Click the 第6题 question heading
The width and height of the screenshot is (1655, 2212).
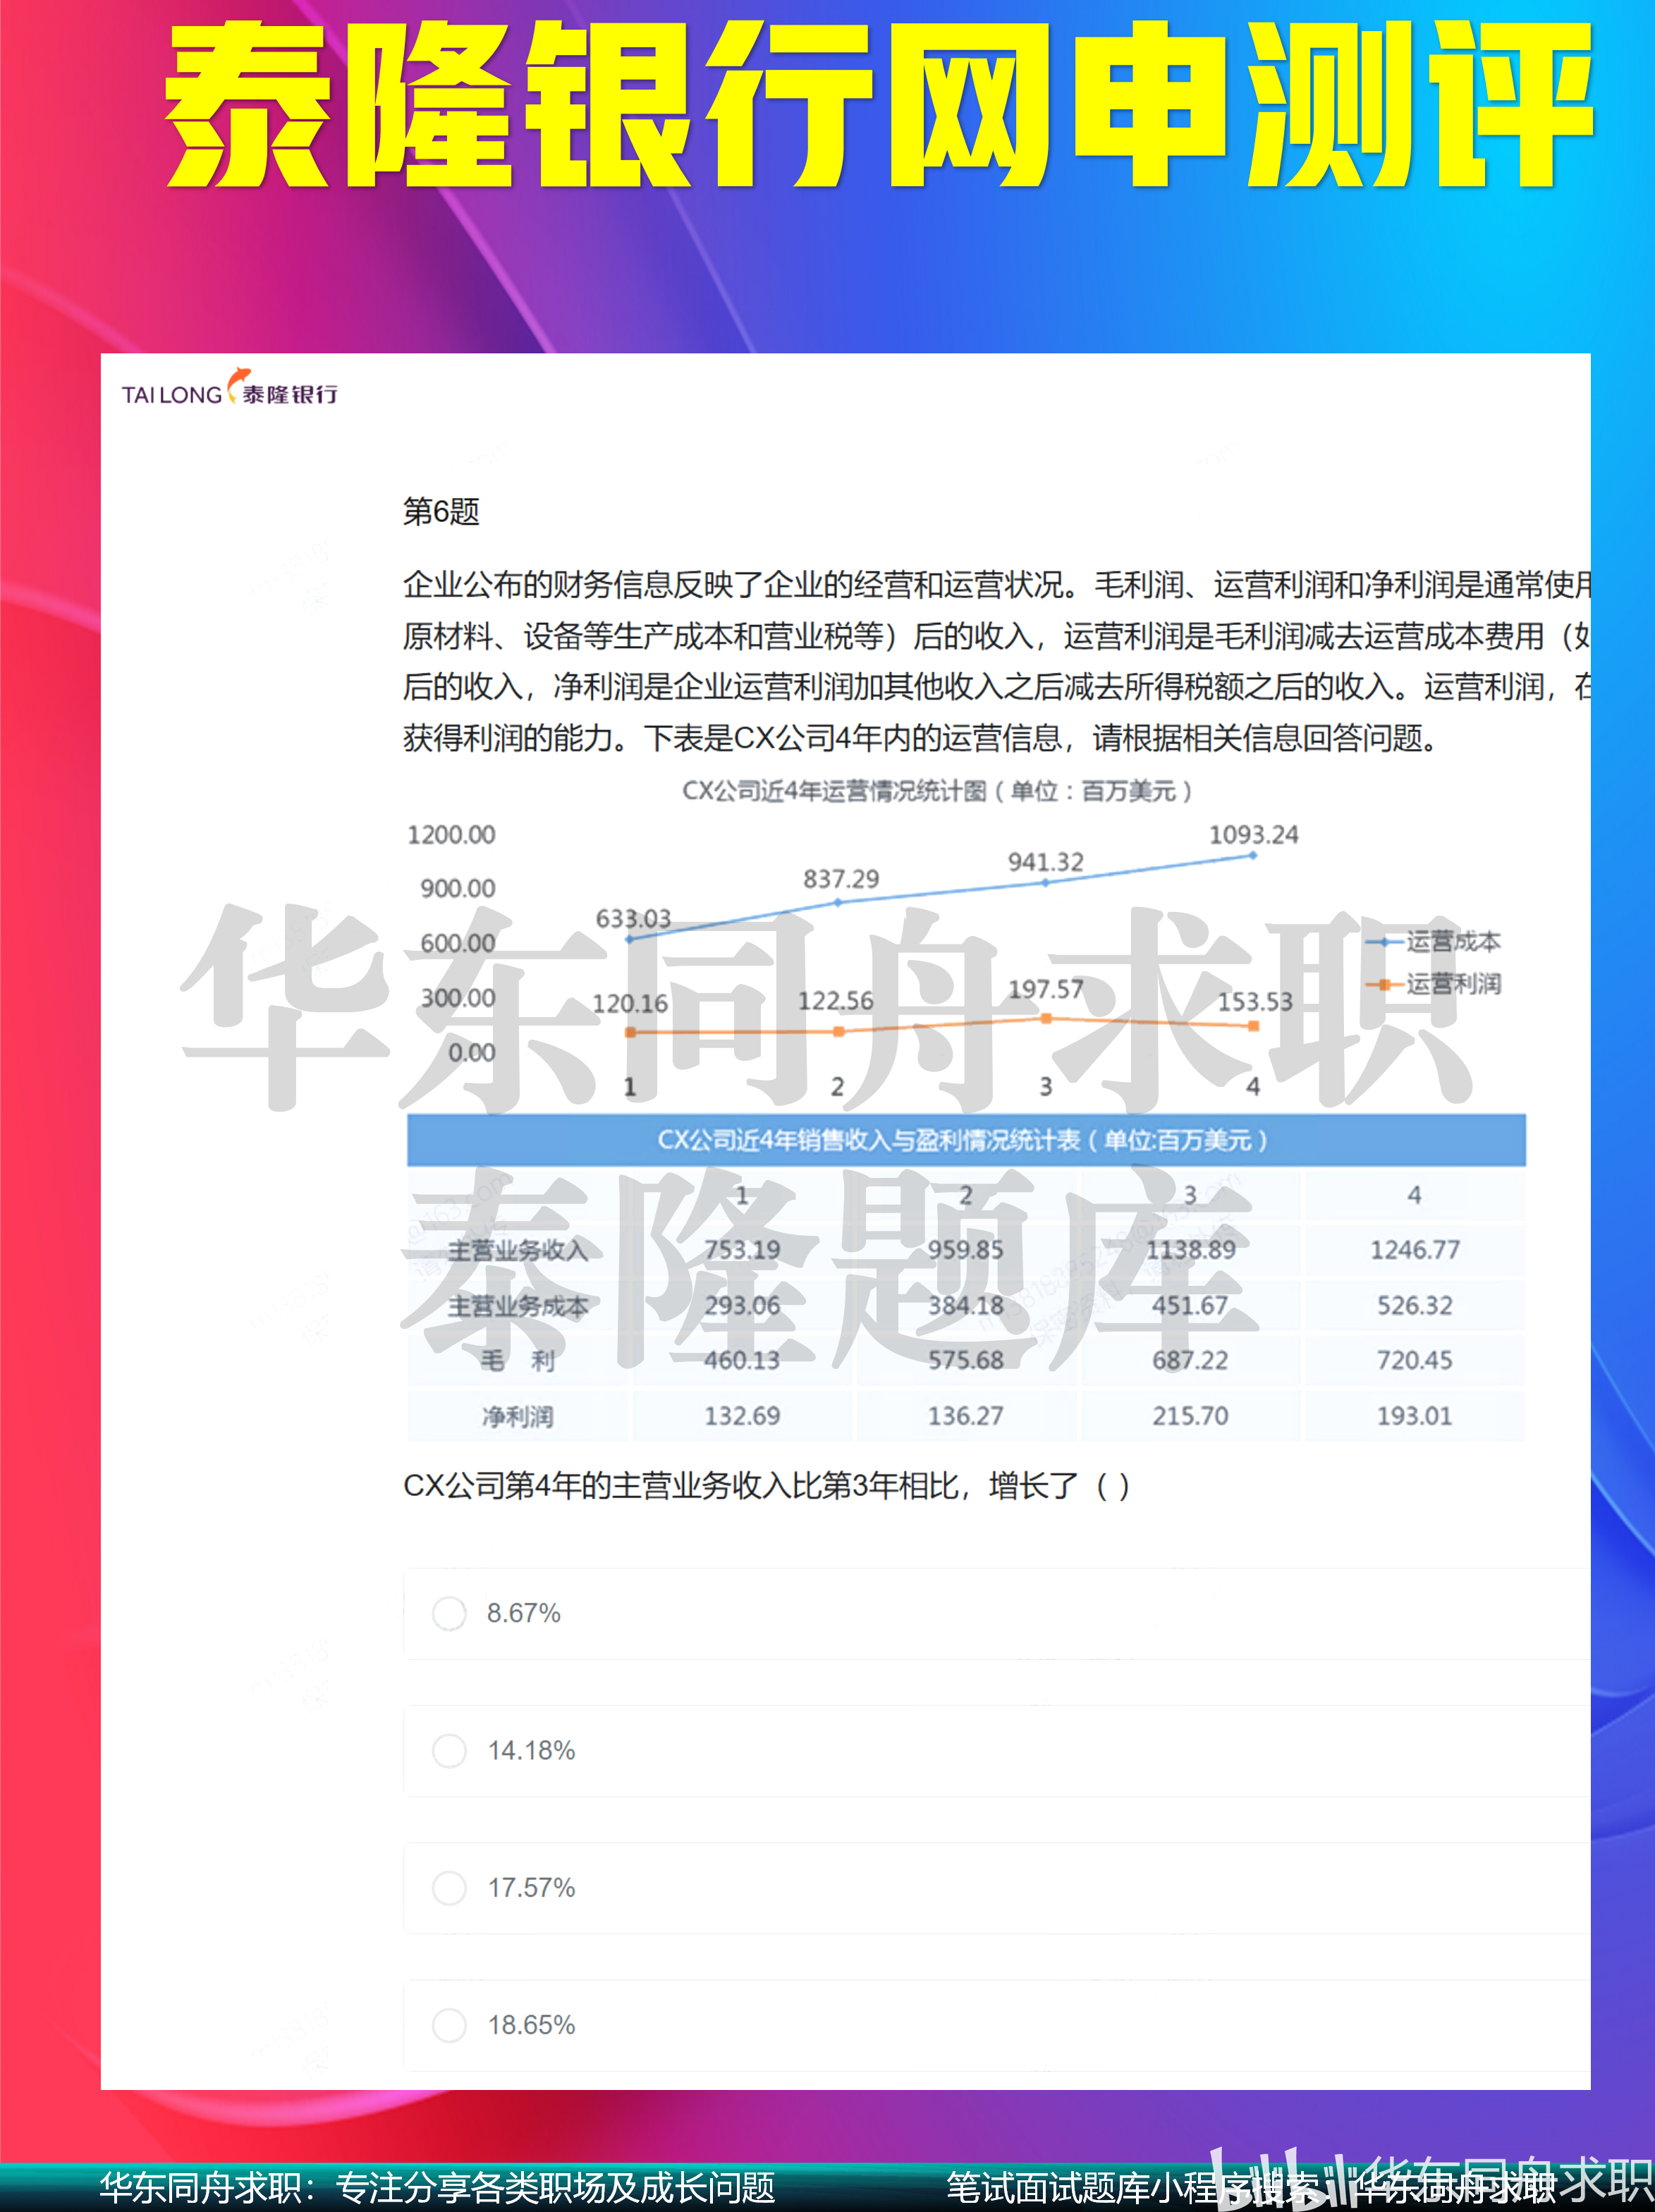point(441,511)
